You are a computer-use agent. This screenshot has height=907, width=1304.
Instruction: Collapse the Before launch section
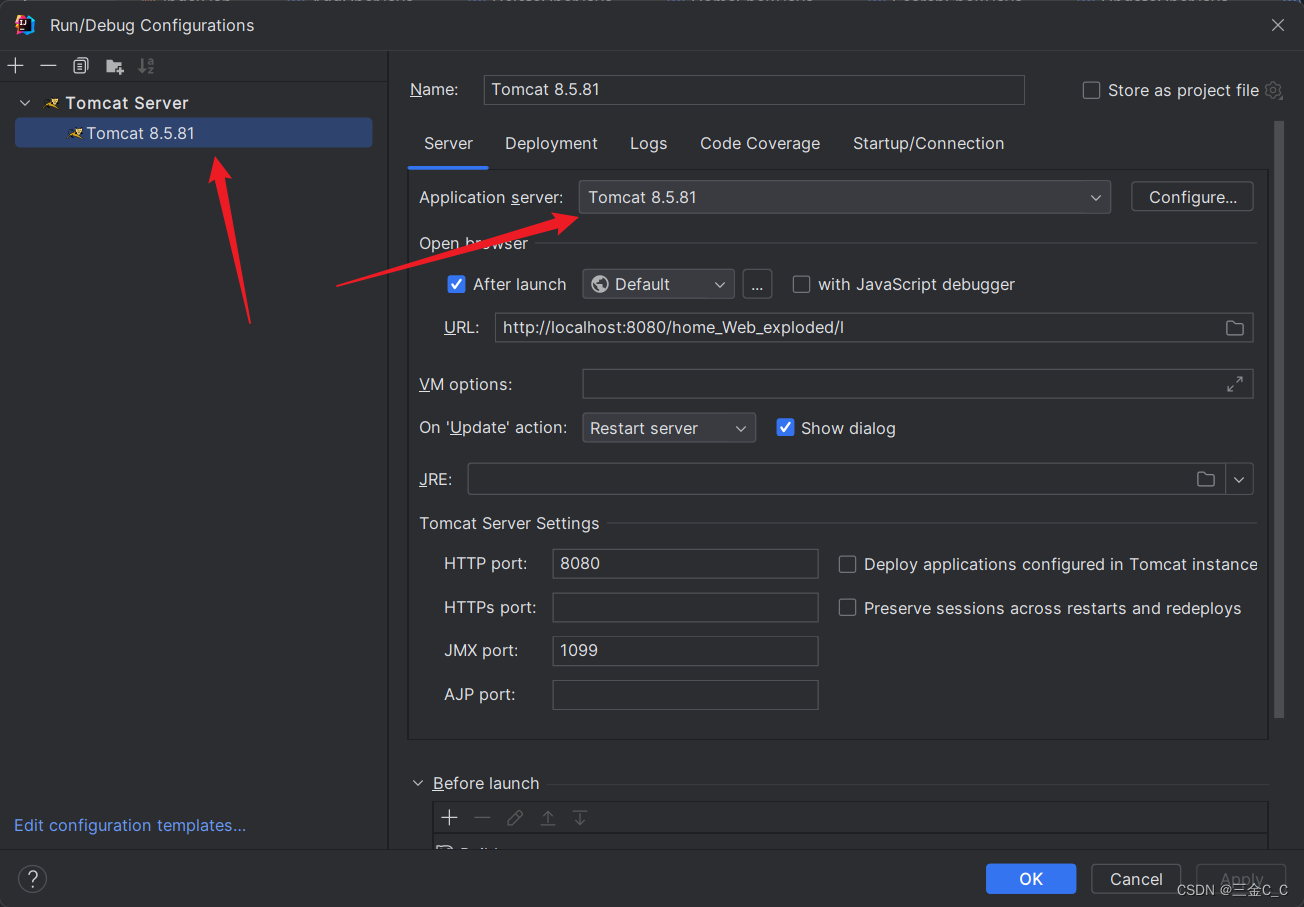click(x=418, y=783)
